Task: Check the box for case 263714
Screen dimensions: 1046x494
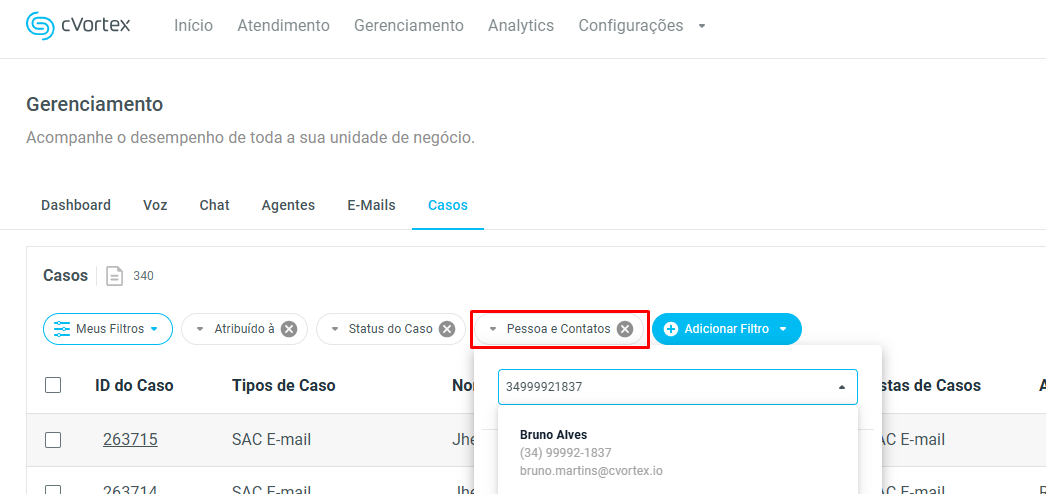Action: tap(53, 490)
